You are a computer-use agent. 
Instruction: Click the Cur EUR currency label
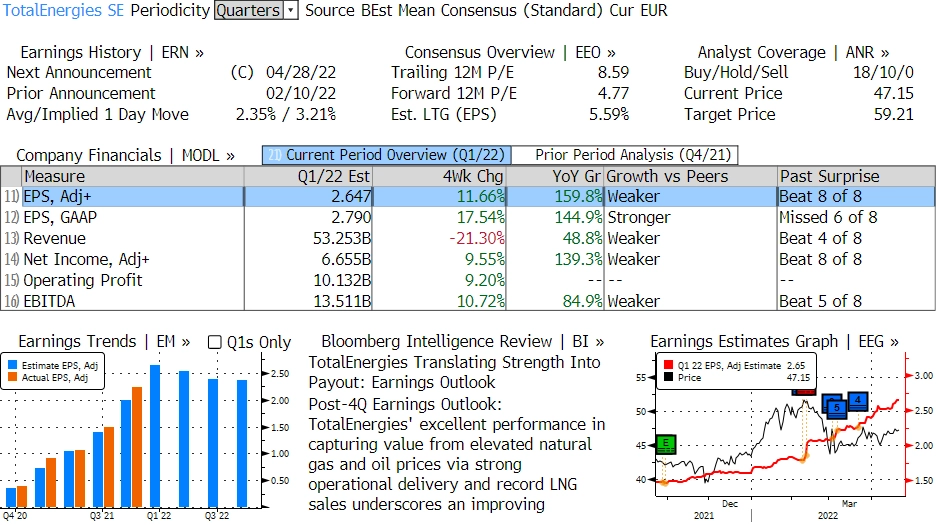pos(638,11)
